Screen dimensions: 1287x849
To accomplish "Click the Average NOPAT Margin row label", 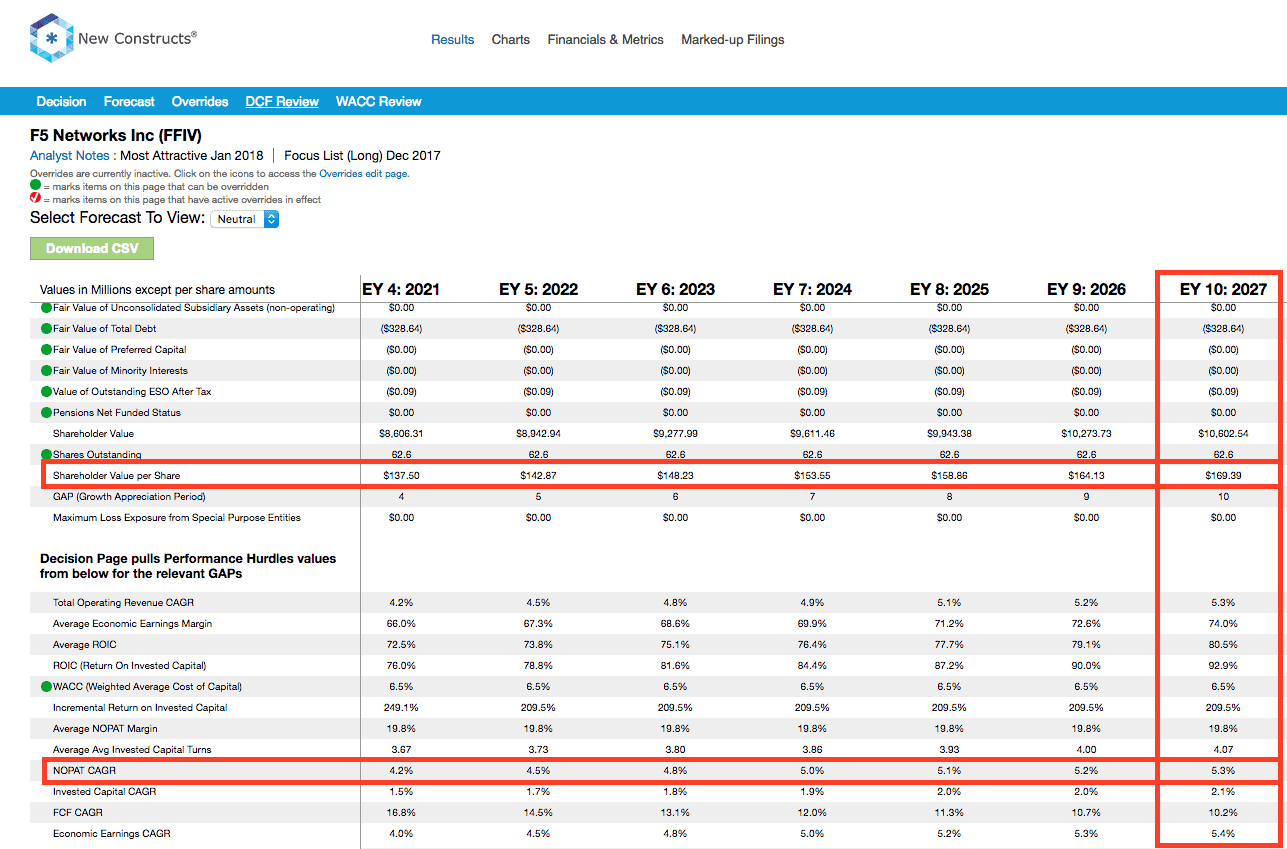I will pyautogui.click(x=105, y=728).
